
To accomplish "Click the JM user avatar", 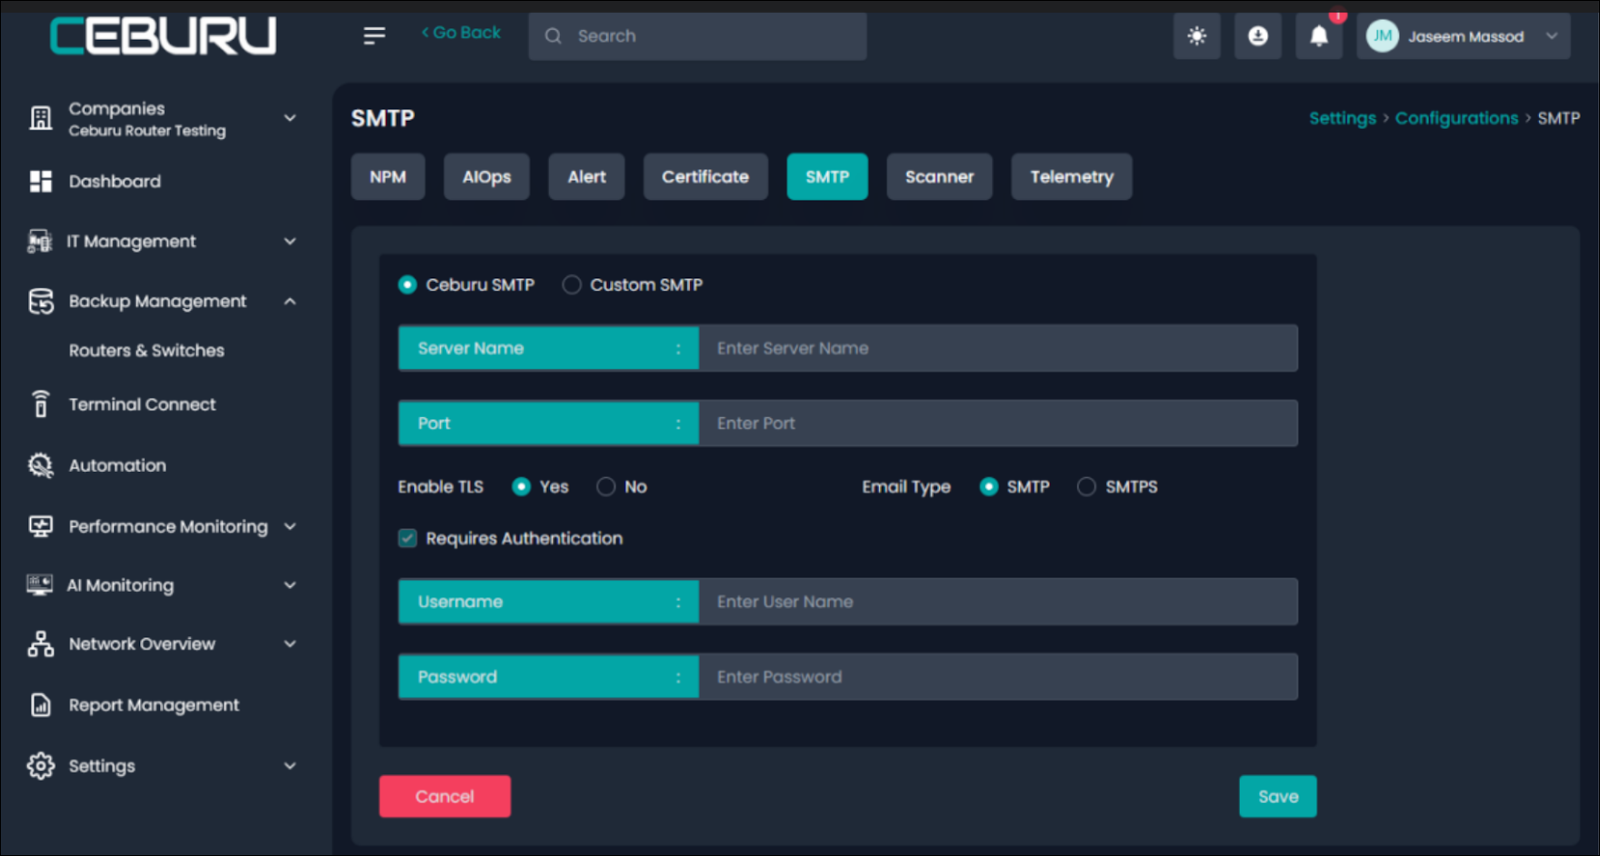I will coord(1382,36).
